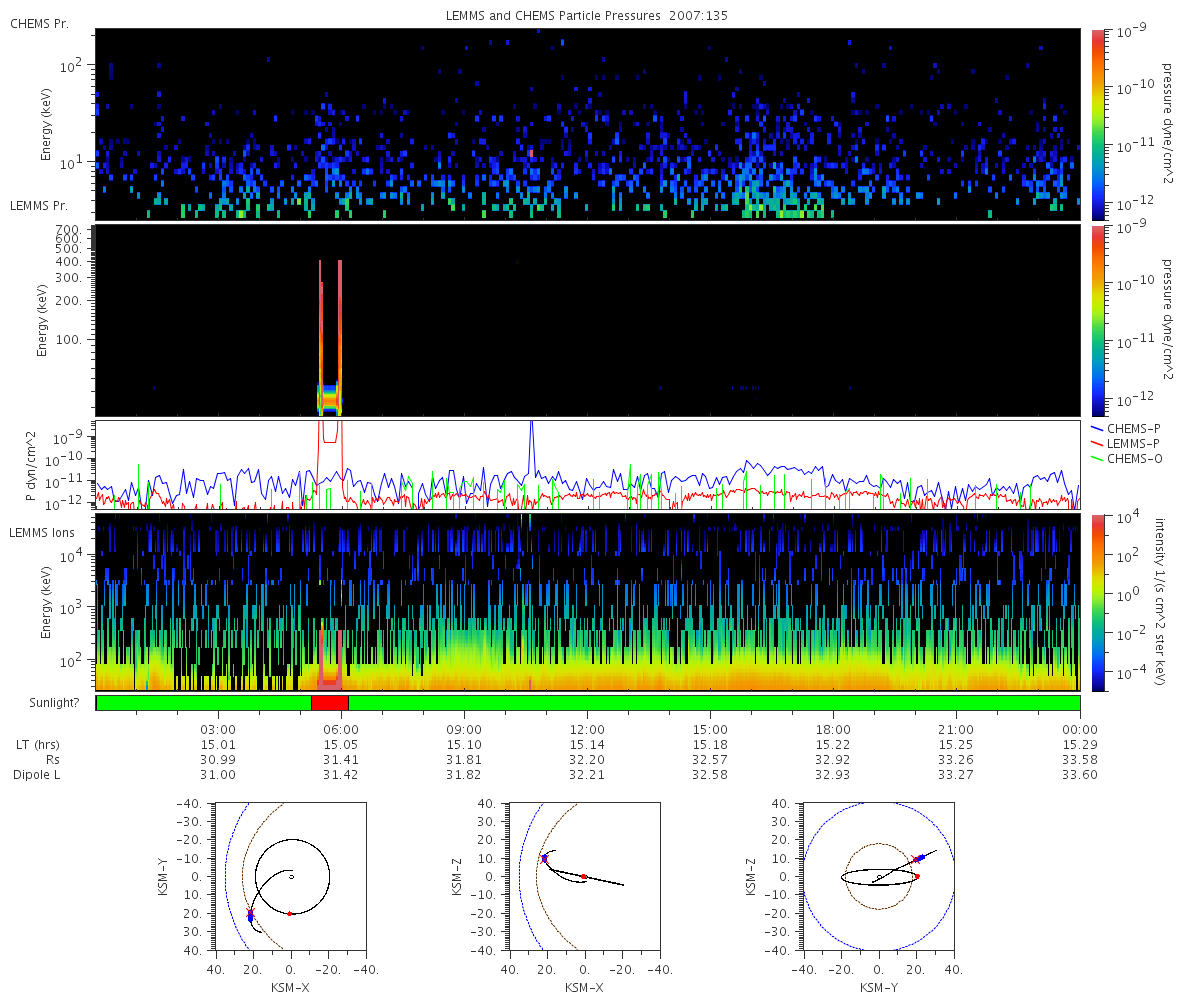Click the green Sunlight bar after 06:00
1200x1000 pixels.
click(714, 703)
